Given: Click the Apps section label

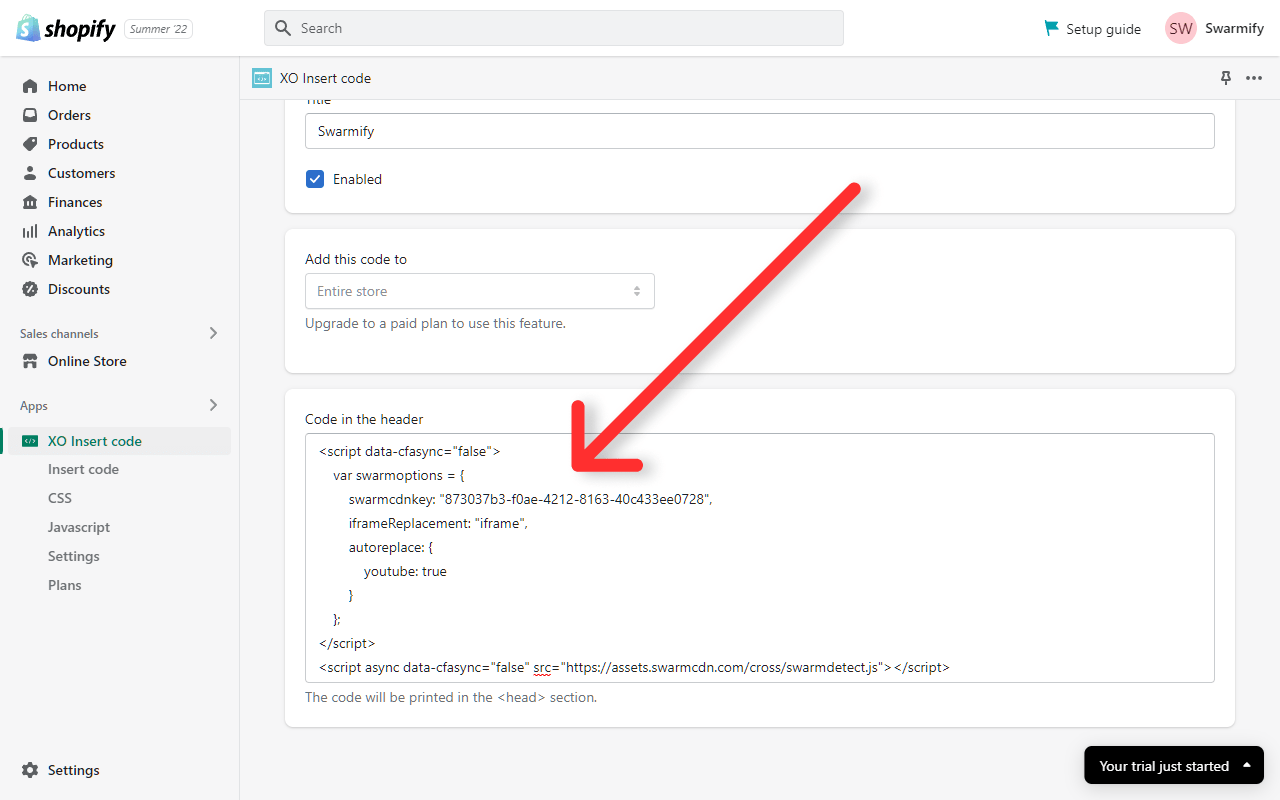Looking at the screenshot, I should pyautogui.click(x=34, y=406).
